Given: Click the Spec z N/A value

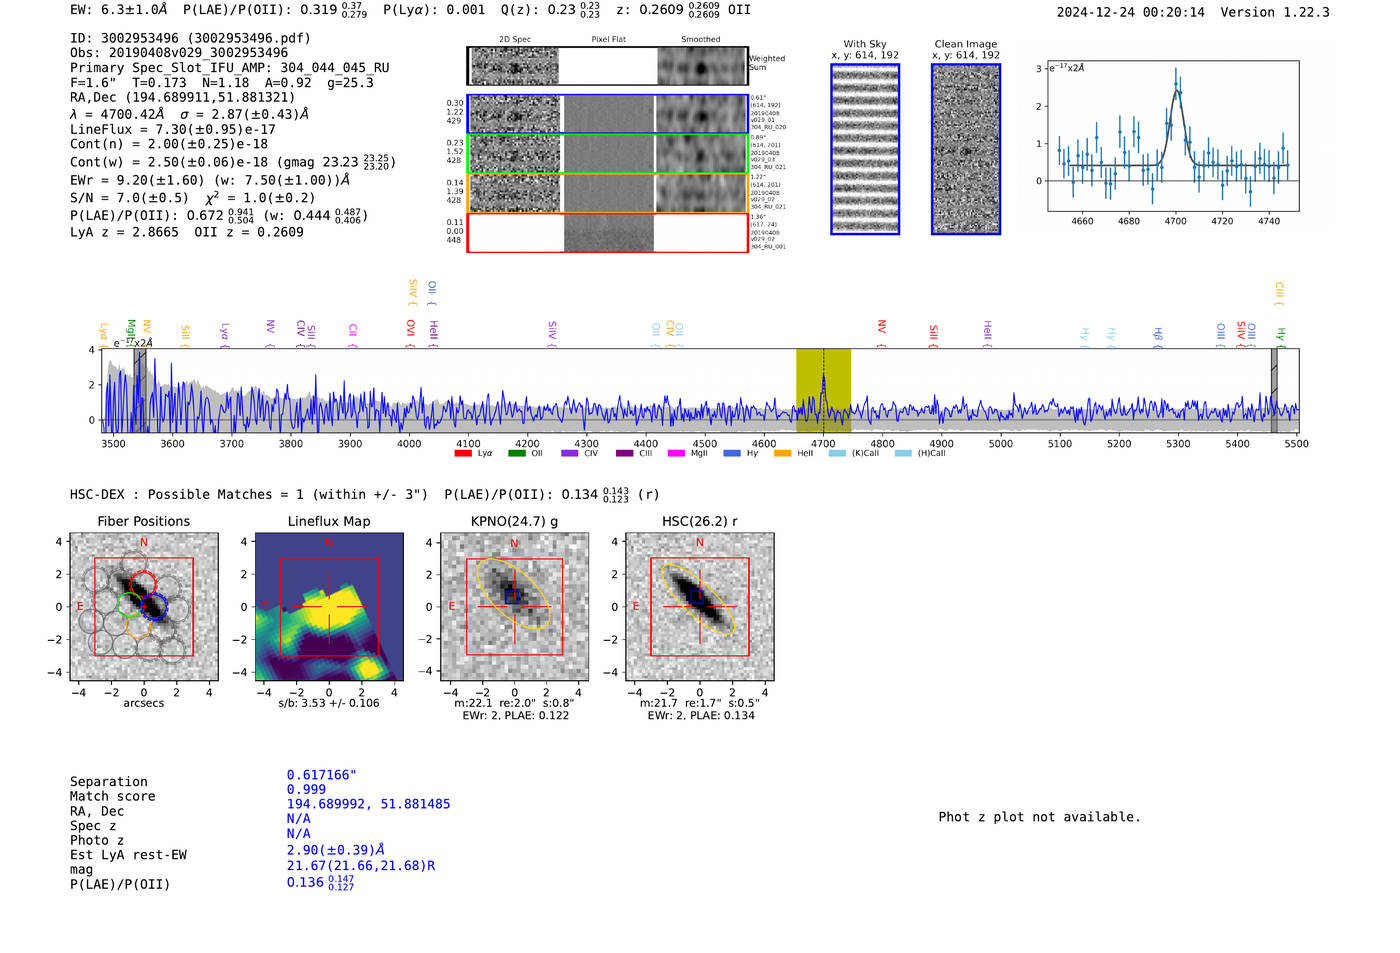Looking at the screenshot, I should point(298,819).
